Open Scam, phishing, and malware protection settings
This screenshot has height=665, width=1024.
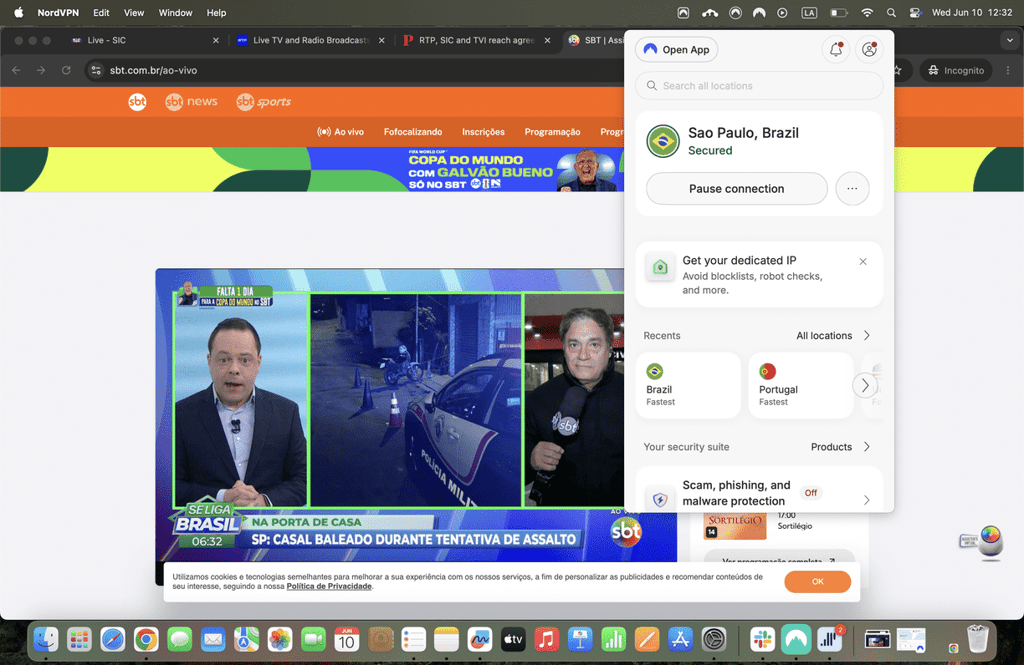759,493
